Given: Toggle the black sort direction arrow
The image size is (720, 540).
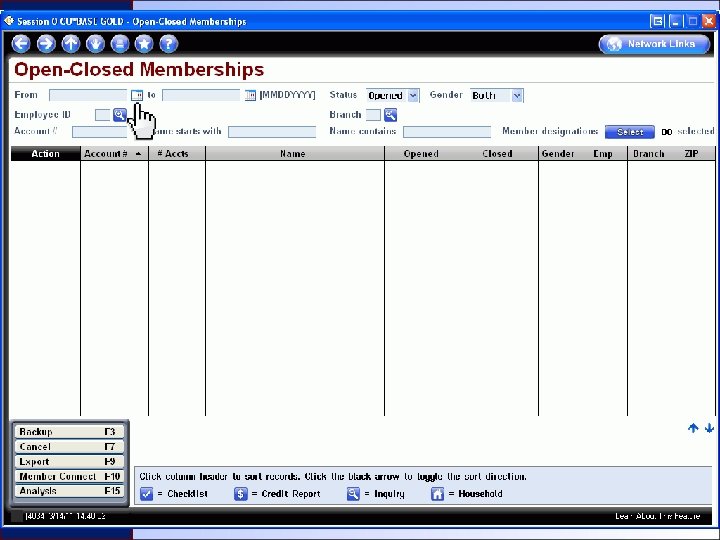Looking at the screenshot, I should [138, 154].
